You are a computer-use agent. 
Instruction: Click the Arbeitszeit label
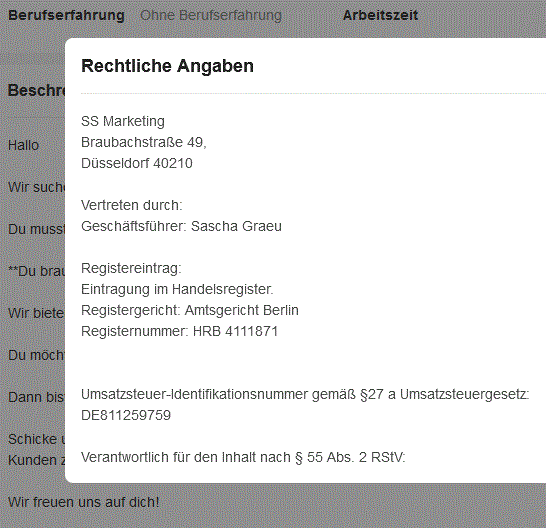coord(380,15)
